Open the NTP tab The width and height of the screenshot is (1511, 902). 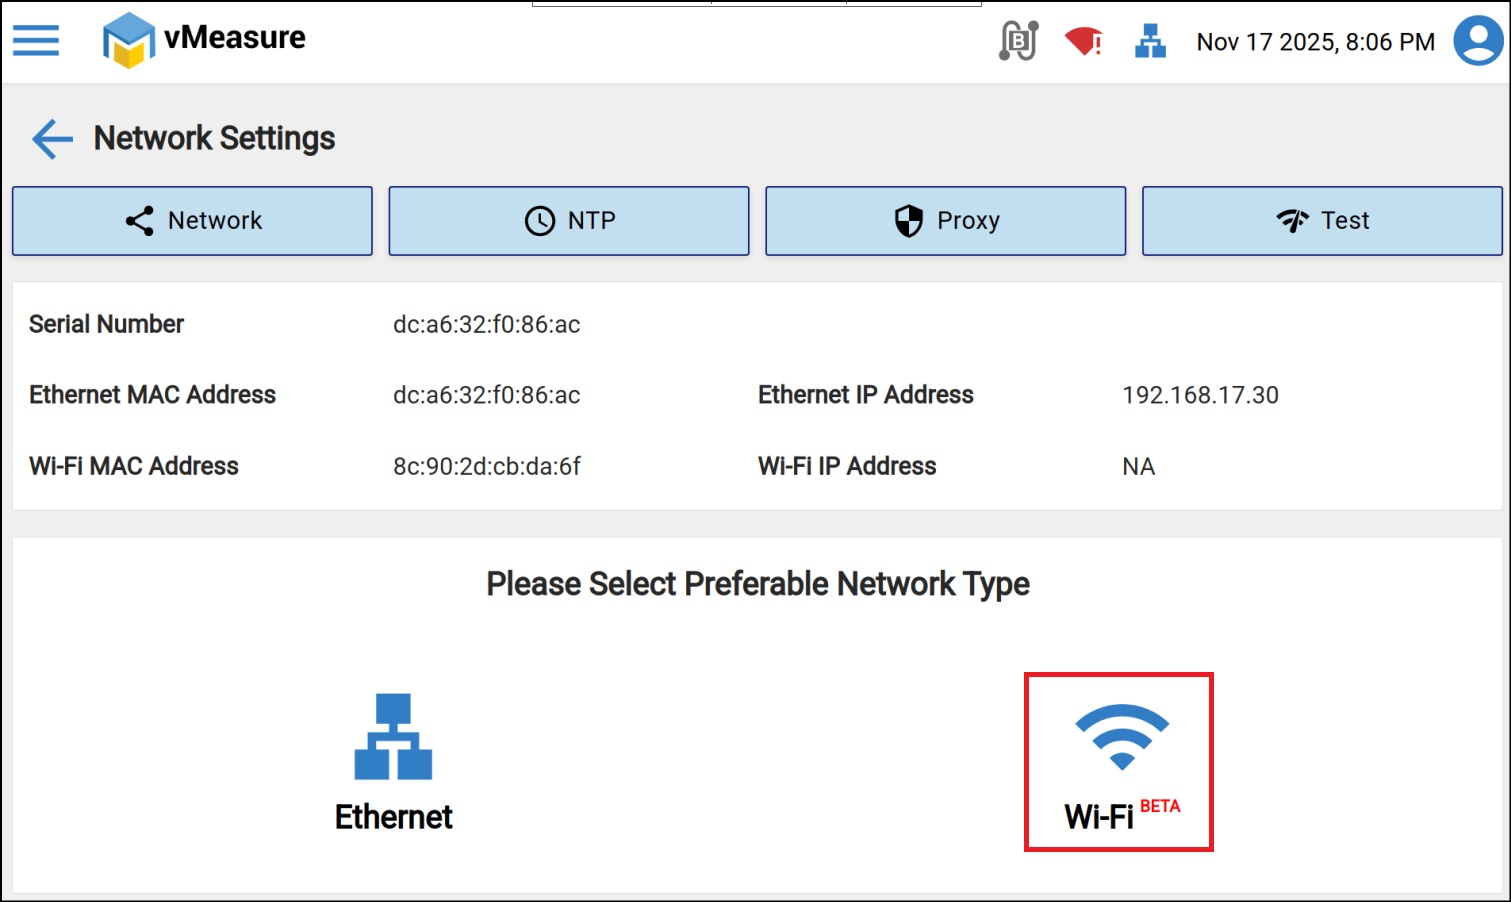tap(569, 221)
